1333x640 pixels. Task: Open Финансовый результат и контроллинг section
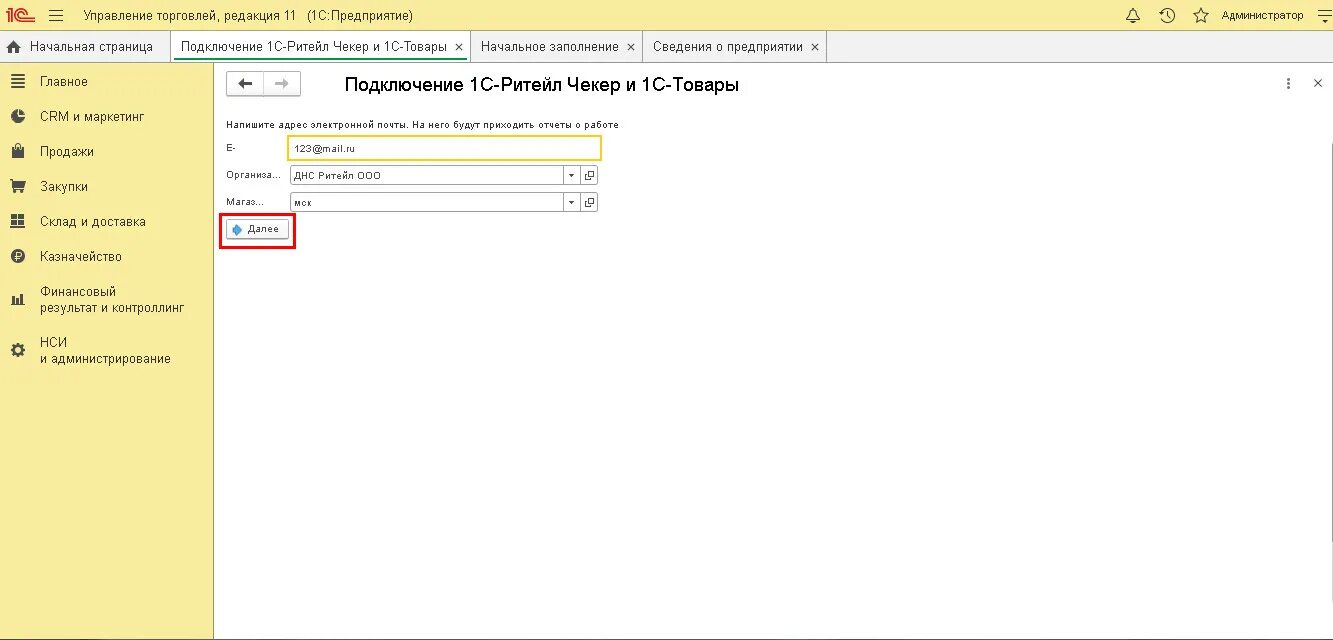[x=112, y=300]
